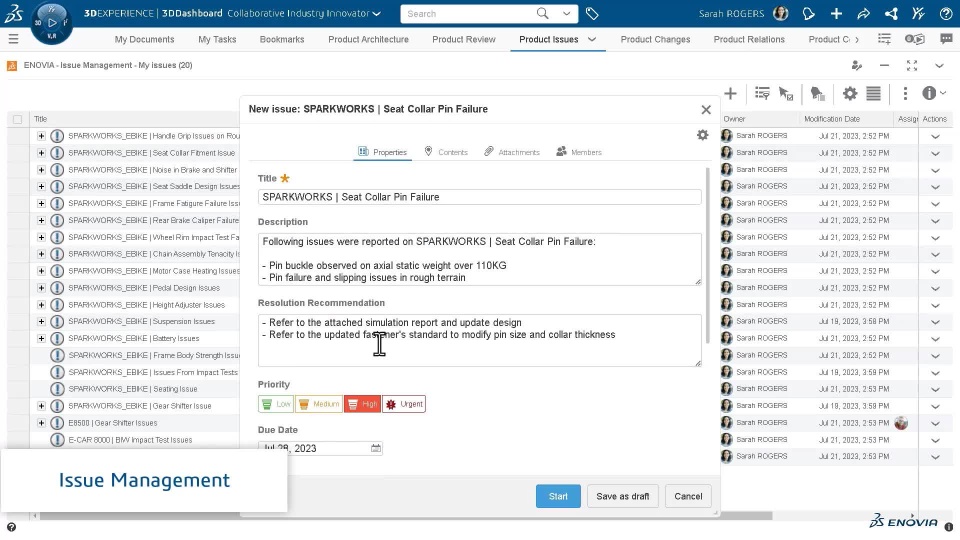
Task: Maximize the widget with fullscreen icon
Action: (912, 66)
